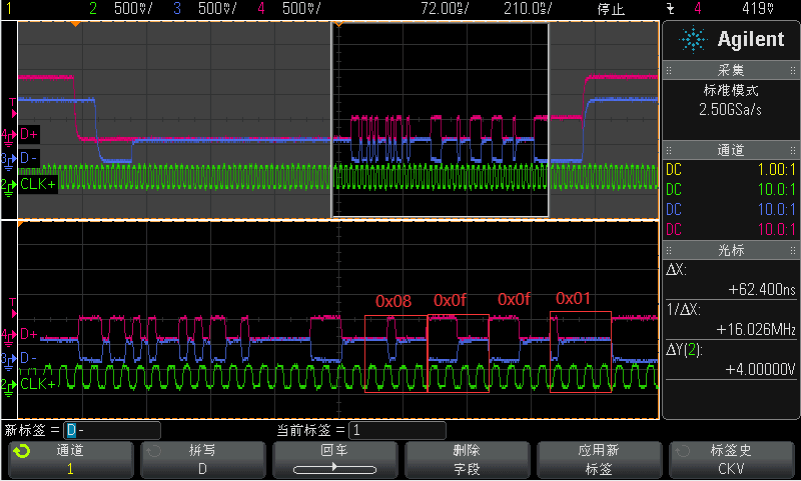Open the 标签史 CKV label library softkey

tap(733, 459)
